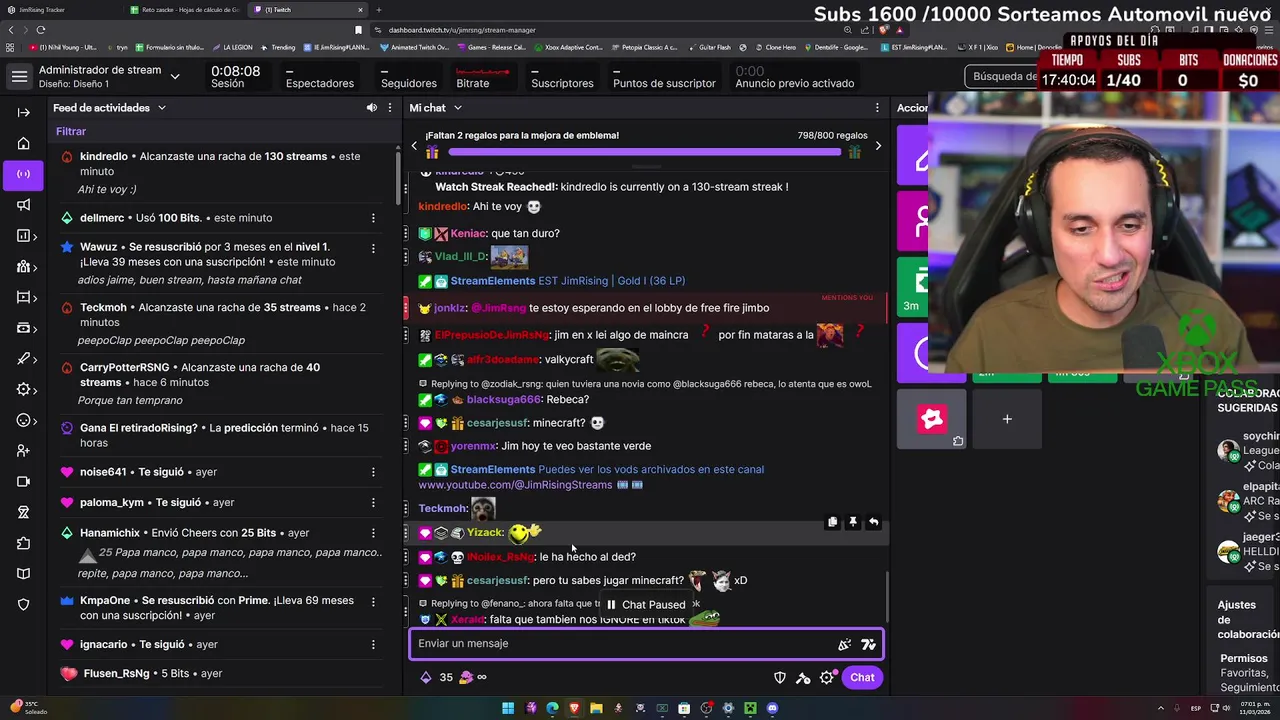Select the Twitch browser tab
The image size is (1280, 720).
click(x=307, y=10)
